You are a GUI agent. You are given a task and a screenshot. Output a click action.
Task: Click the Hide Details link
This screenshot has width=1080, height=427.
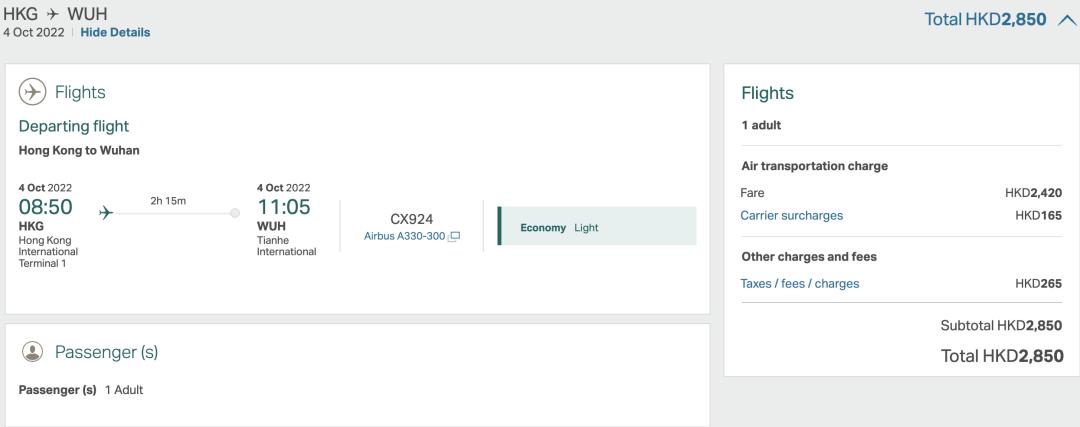click(x=115, y=32)
